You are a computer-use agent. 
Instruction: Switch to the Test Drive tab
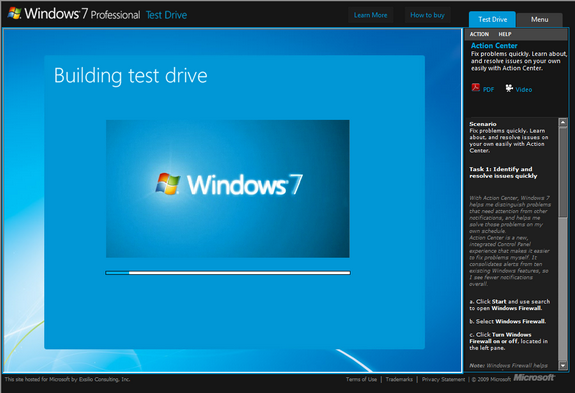(x=492, y=19)
